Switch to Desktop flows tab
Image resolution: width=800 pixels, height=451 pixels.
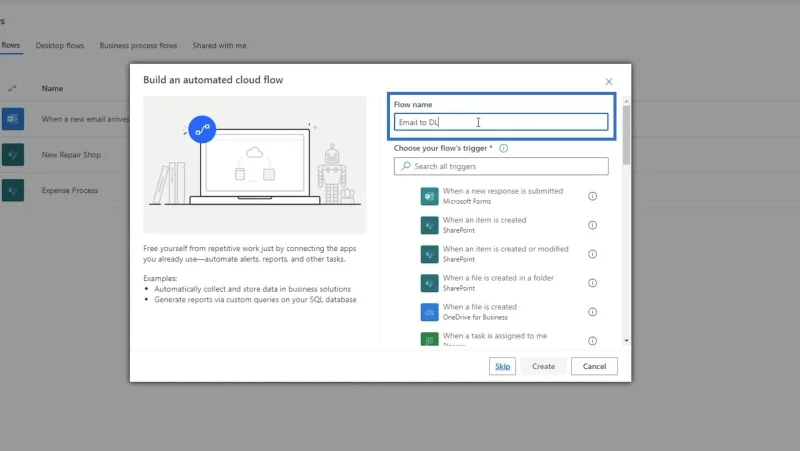(60, 45)
